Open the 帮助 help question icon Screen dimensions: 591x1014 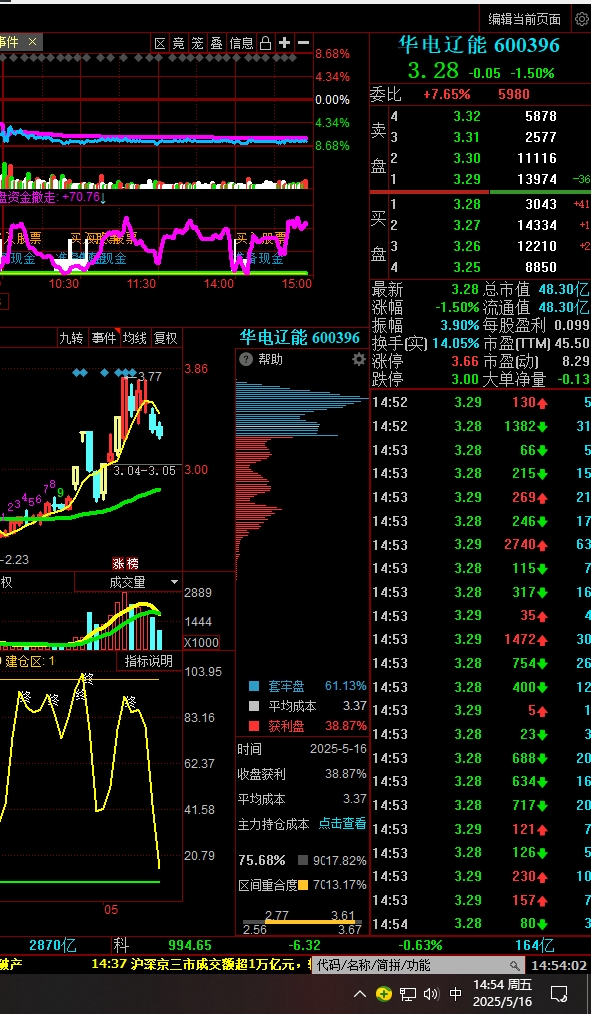(x=246, y=360)
